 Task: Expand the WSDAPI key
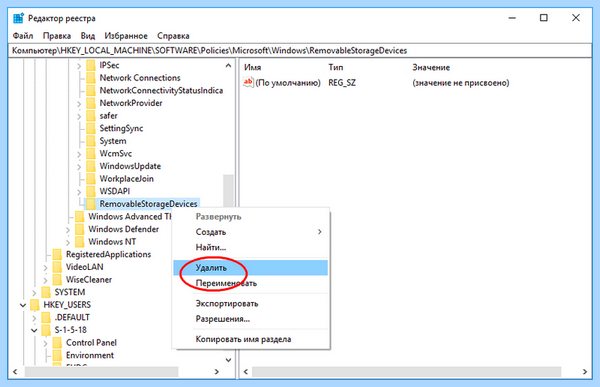79,192
